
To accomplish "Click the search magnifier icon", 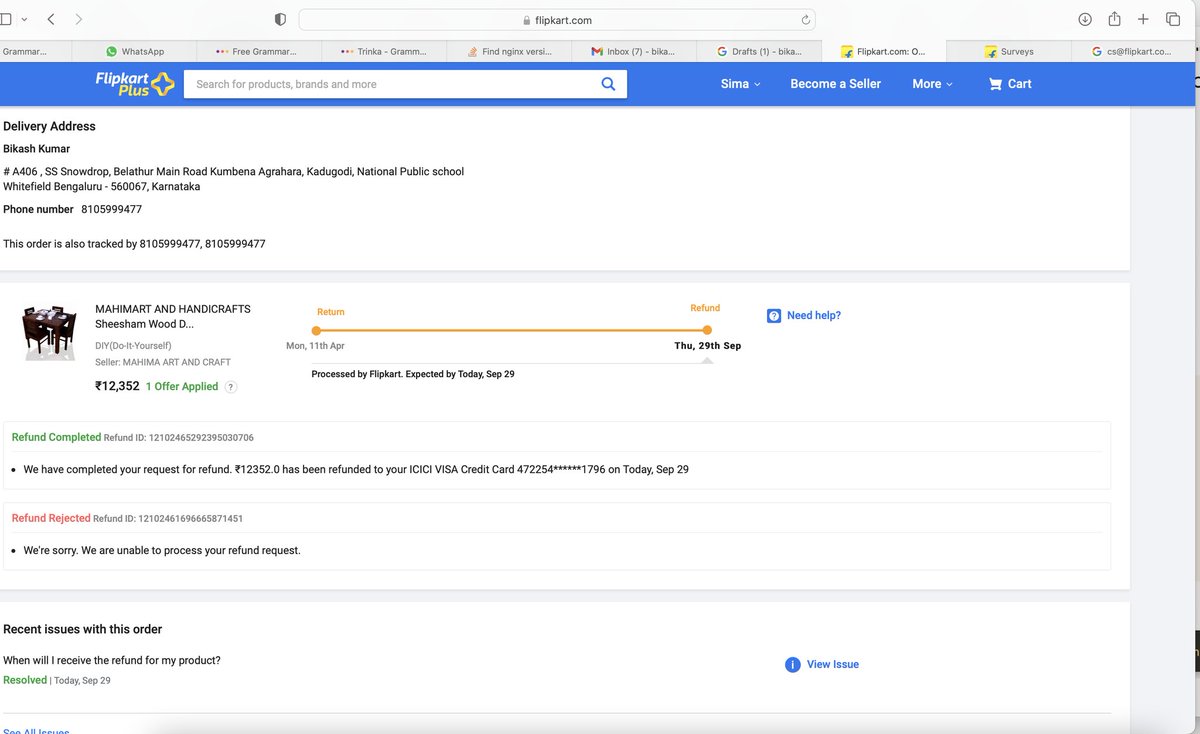I will tap(608, 84).
